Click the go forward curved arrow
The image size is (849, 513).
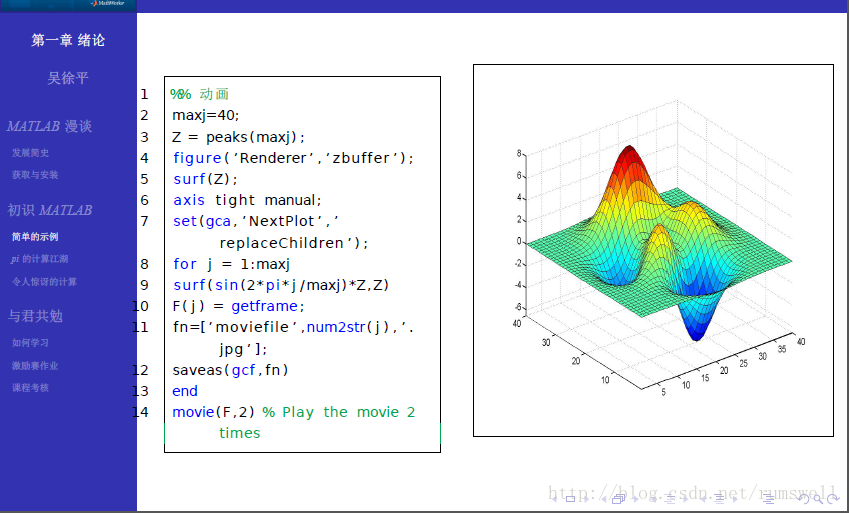(x=833, y=499)
